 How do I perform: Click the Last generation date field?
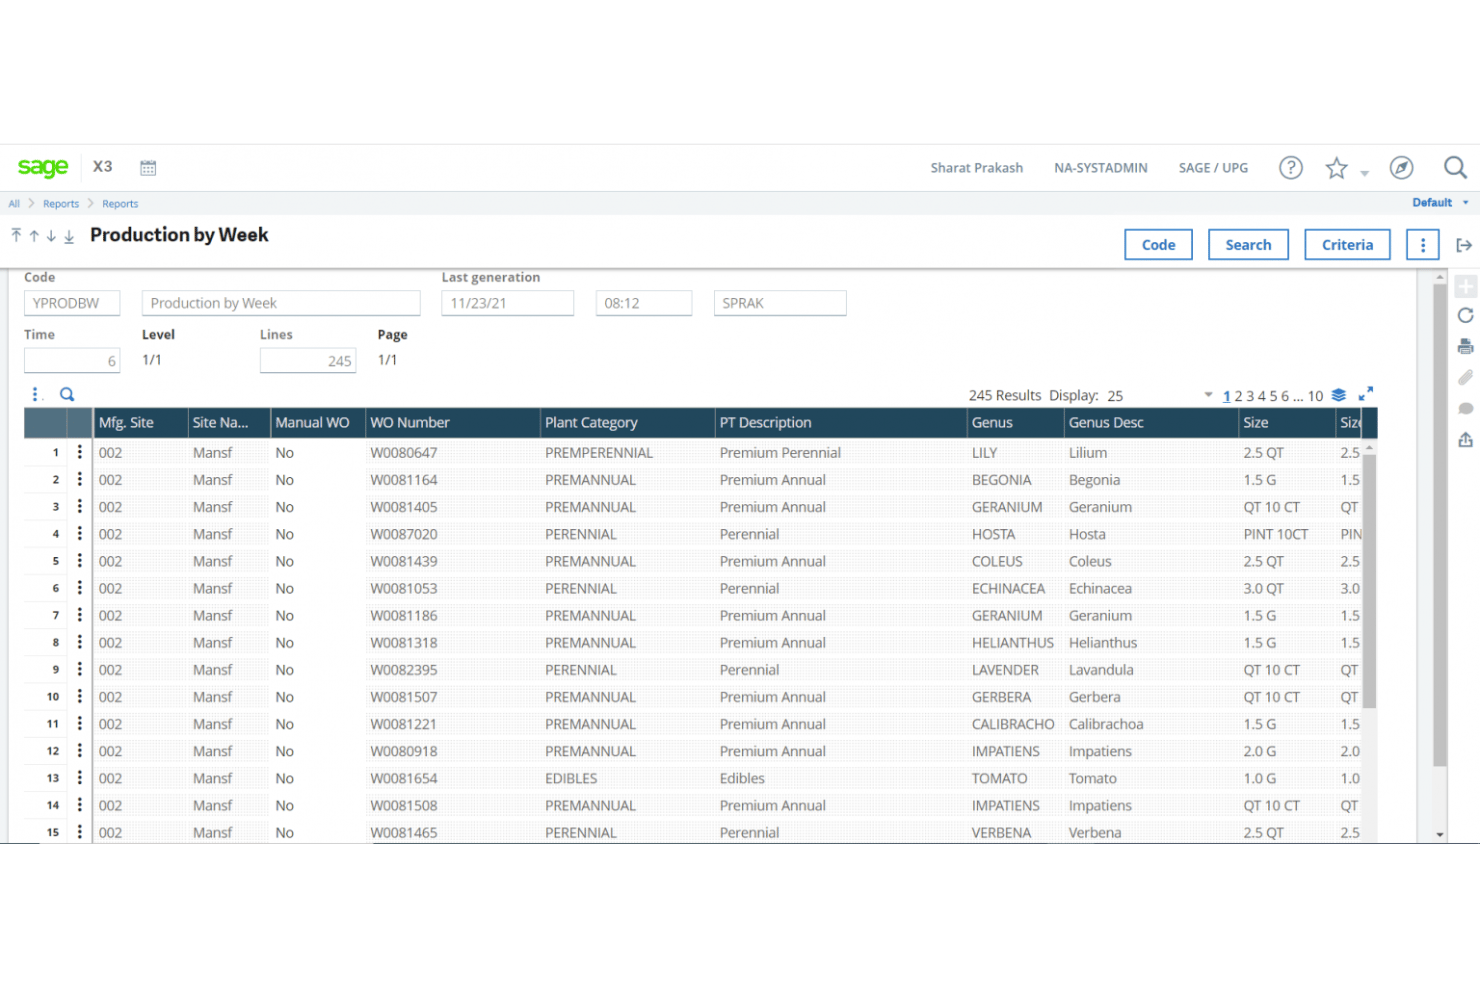pyautogui.click(x=508, y=303)
